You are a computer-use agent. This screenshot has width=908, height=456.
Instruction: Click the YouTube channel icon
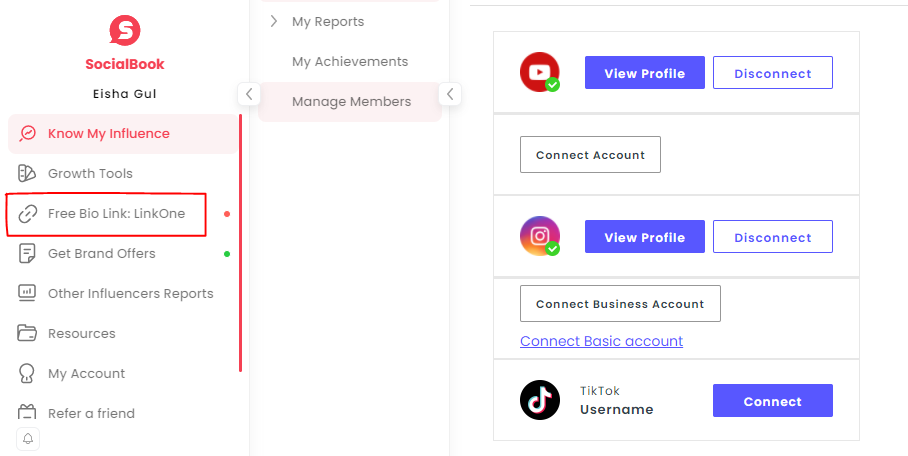point(540,72)
